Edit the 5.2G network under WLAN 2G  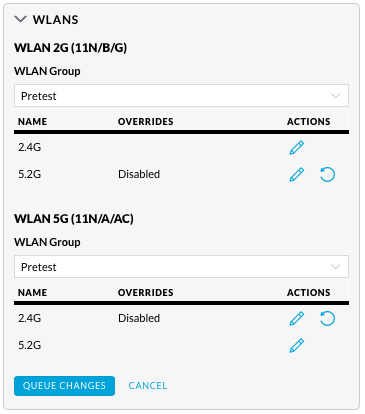(x=296, y=174)
